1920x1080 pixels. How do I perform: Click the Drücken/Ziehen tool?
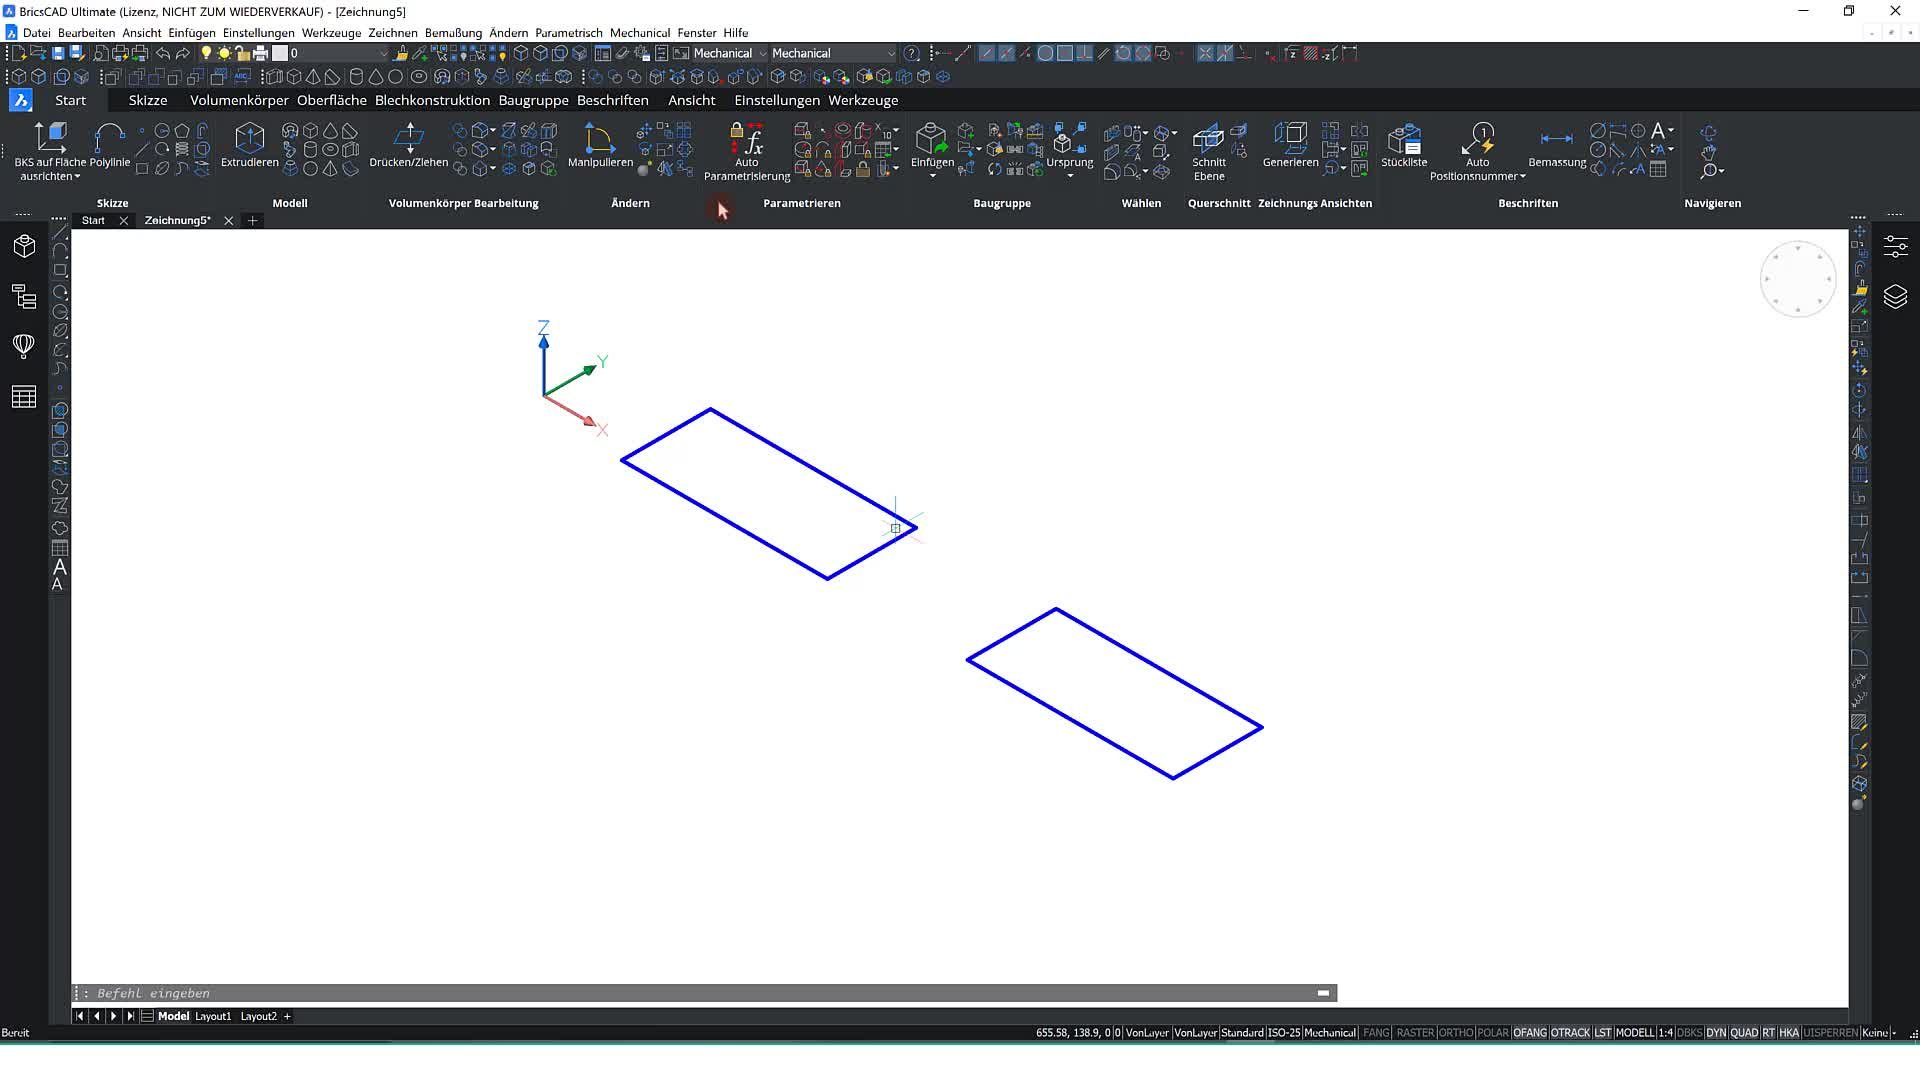[x=408, y=138]
